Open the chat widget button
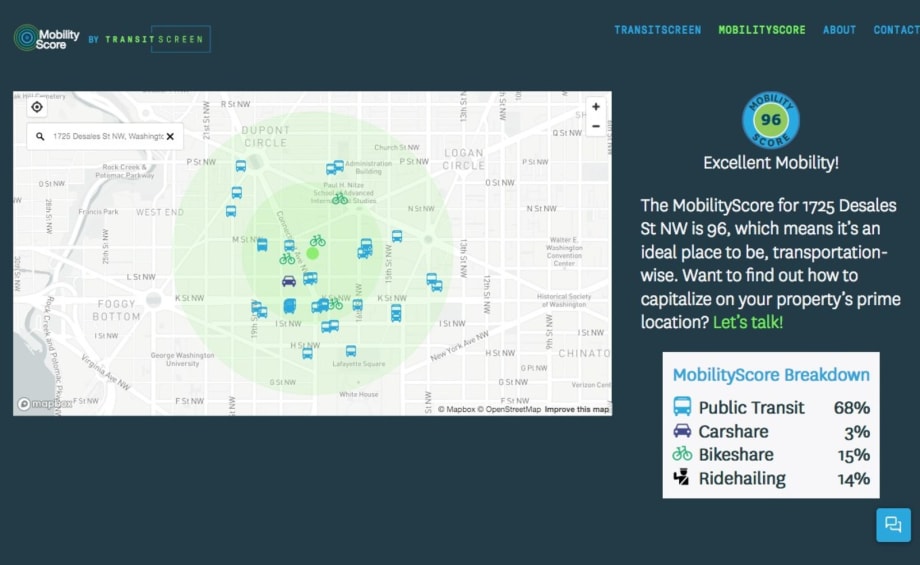920x565 pixels. [893, 525]
